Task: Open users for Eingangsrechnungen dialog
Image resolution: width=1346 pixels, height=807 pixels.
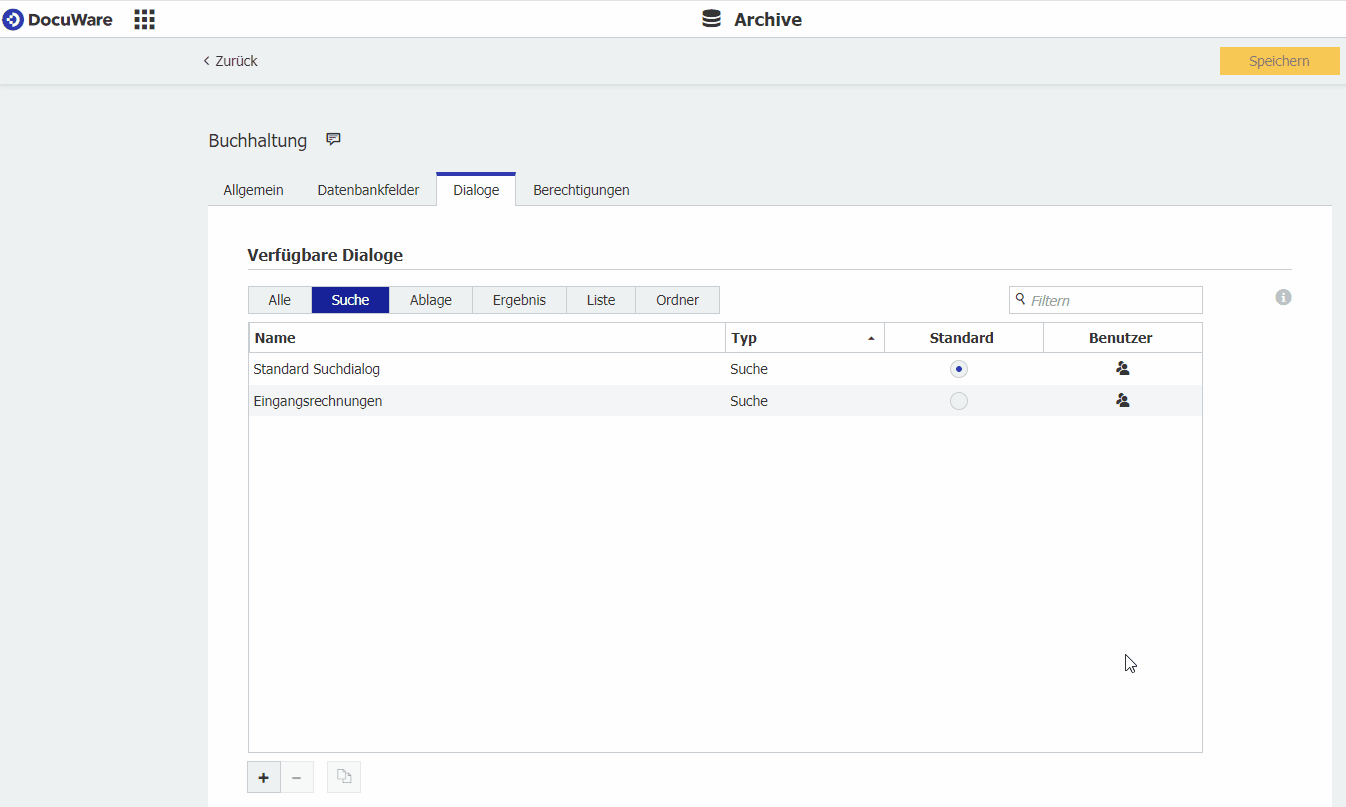Action: [1122, 401]
